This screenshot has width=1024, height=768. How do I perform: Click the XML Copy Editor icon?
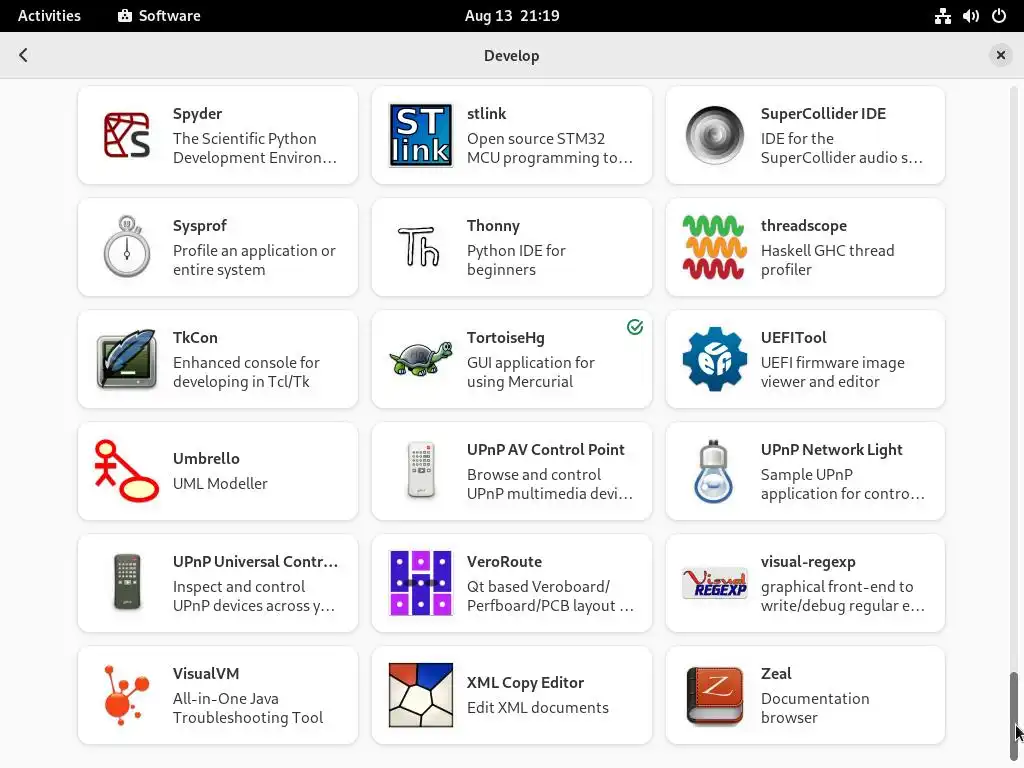click(421, 695)
